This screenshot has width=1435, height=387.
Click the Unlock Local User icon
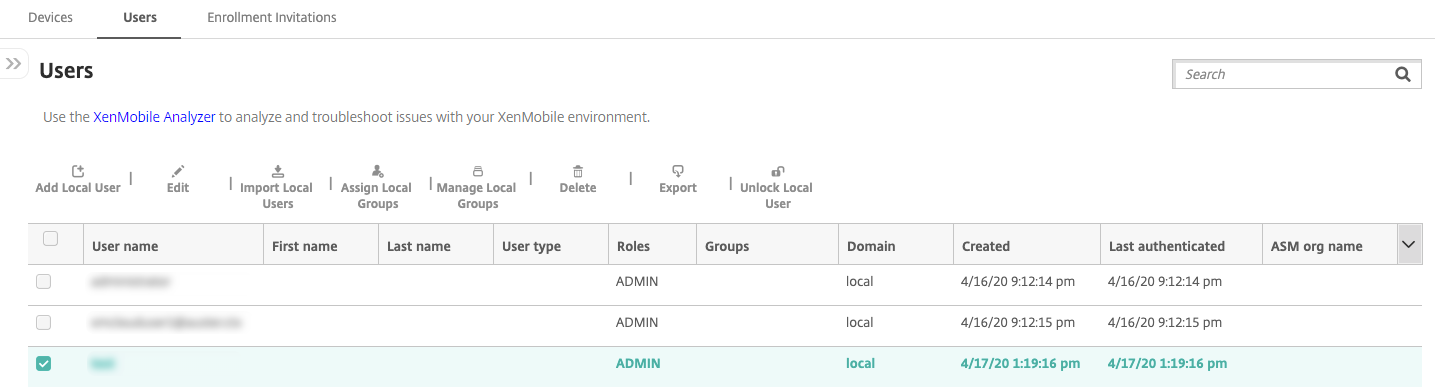[x=777, y=171]
